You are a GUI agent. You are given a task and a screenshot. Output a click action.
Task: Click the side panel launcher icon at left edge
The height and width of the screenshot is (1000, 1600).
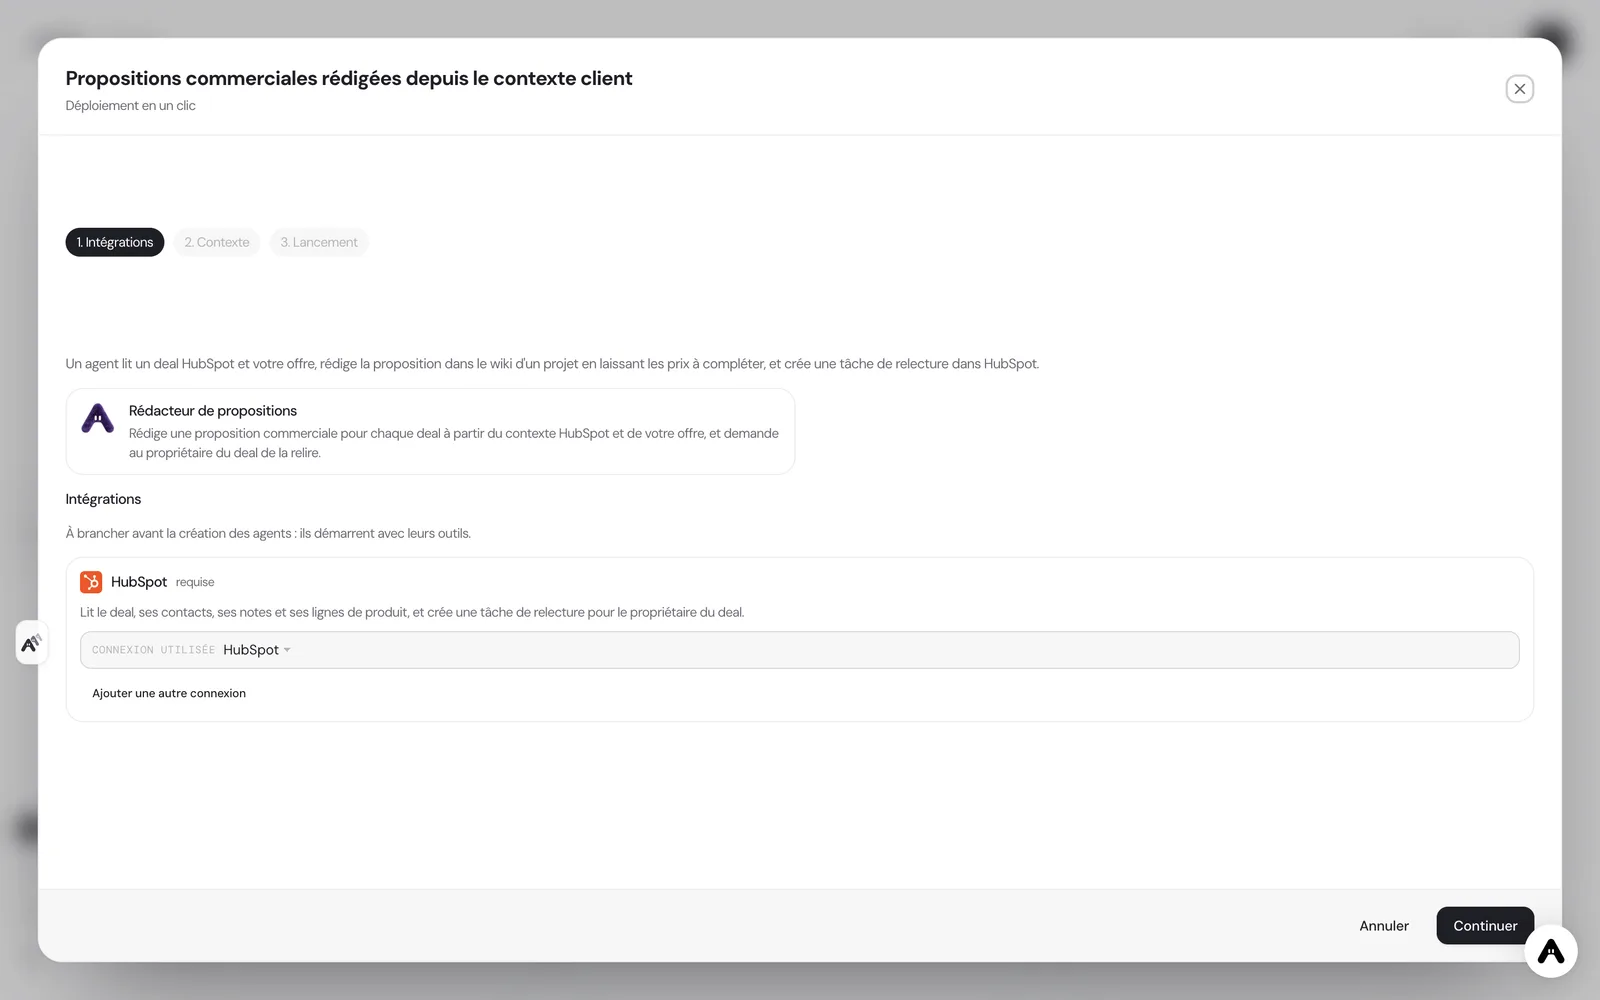(31, 642)
